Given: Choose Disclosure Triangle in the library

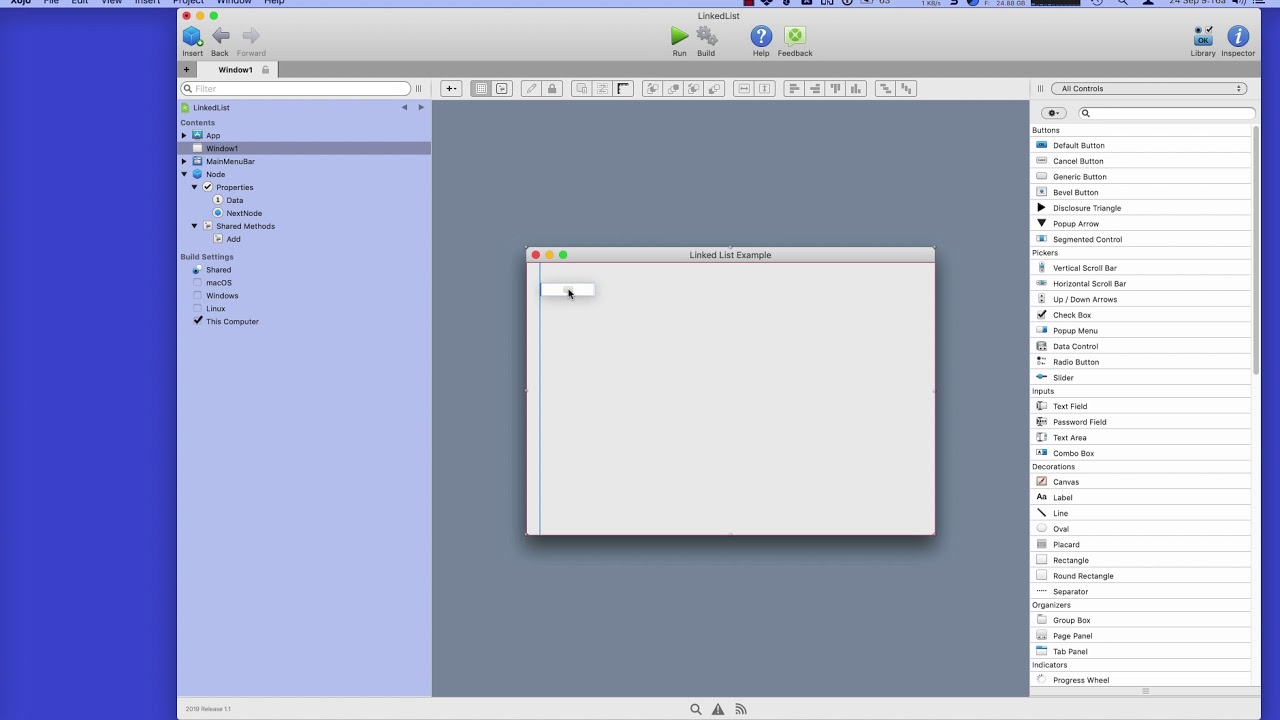Looking at the screenshot, I should pyautogui.click(x=1140, y=208).
